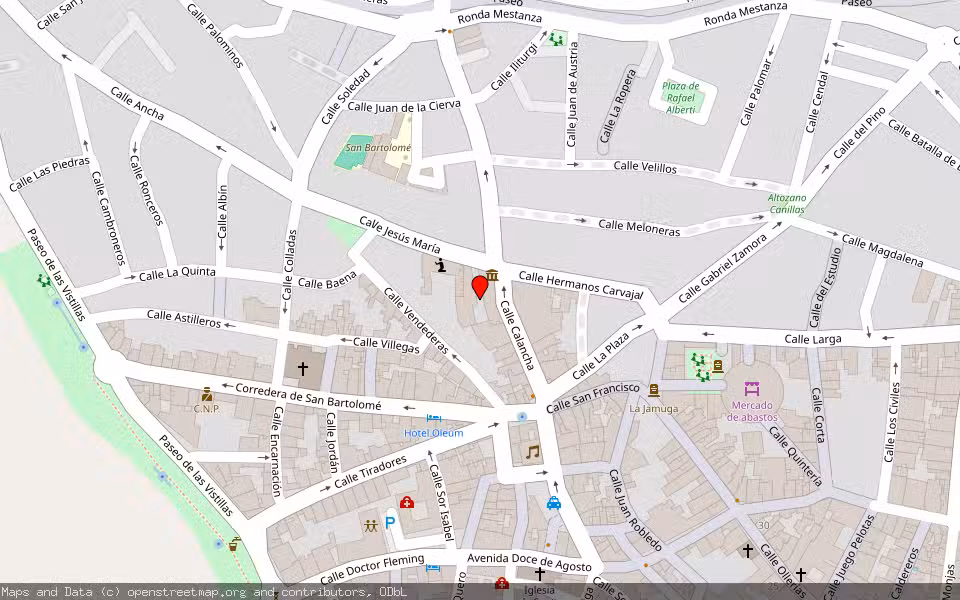Viewport: 960px width, 600px height.
Task: Click the Calle Encarnación street label
Action: (277, 451)
